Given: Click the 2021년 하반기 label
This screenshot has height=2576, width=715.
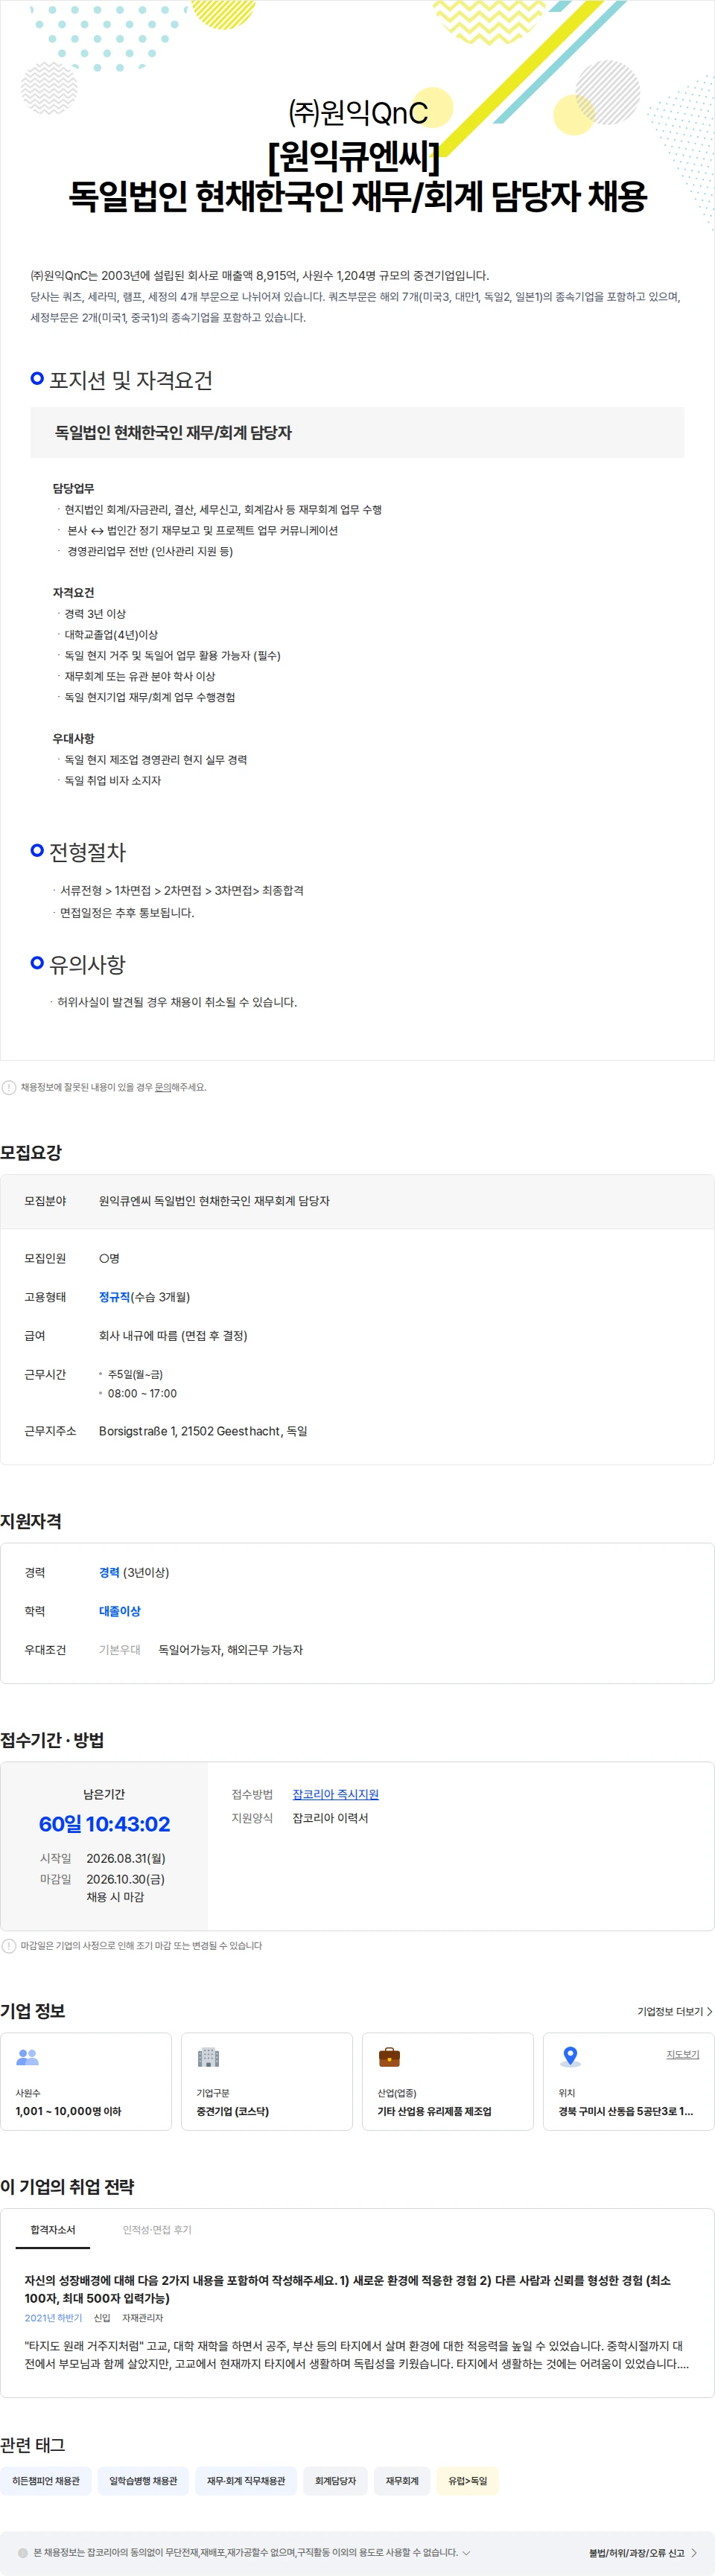Looking at the screenshot, I should (53, 2318).
